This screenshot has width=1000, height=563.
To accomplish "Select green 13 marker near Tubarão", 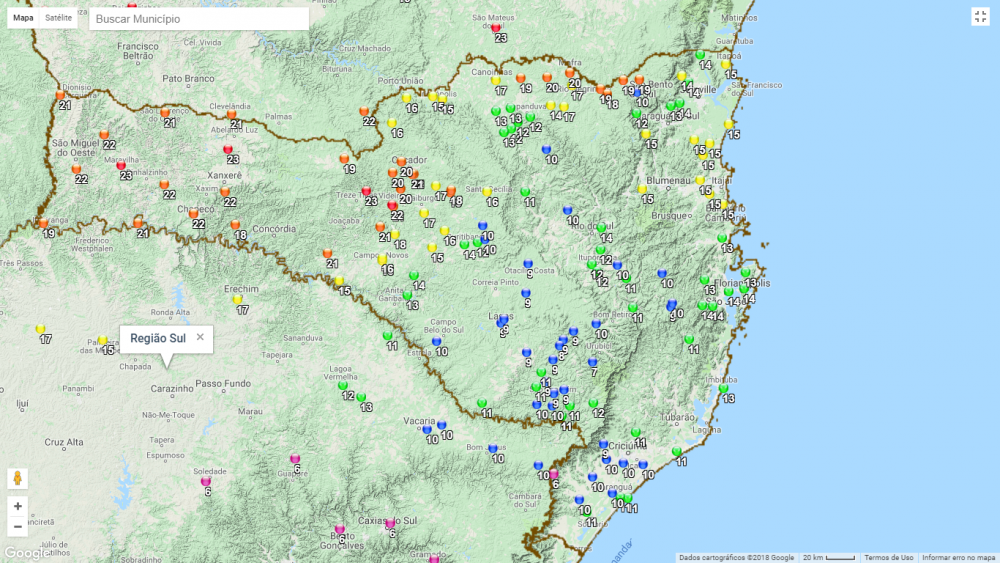I will click(x=725, y=388).
